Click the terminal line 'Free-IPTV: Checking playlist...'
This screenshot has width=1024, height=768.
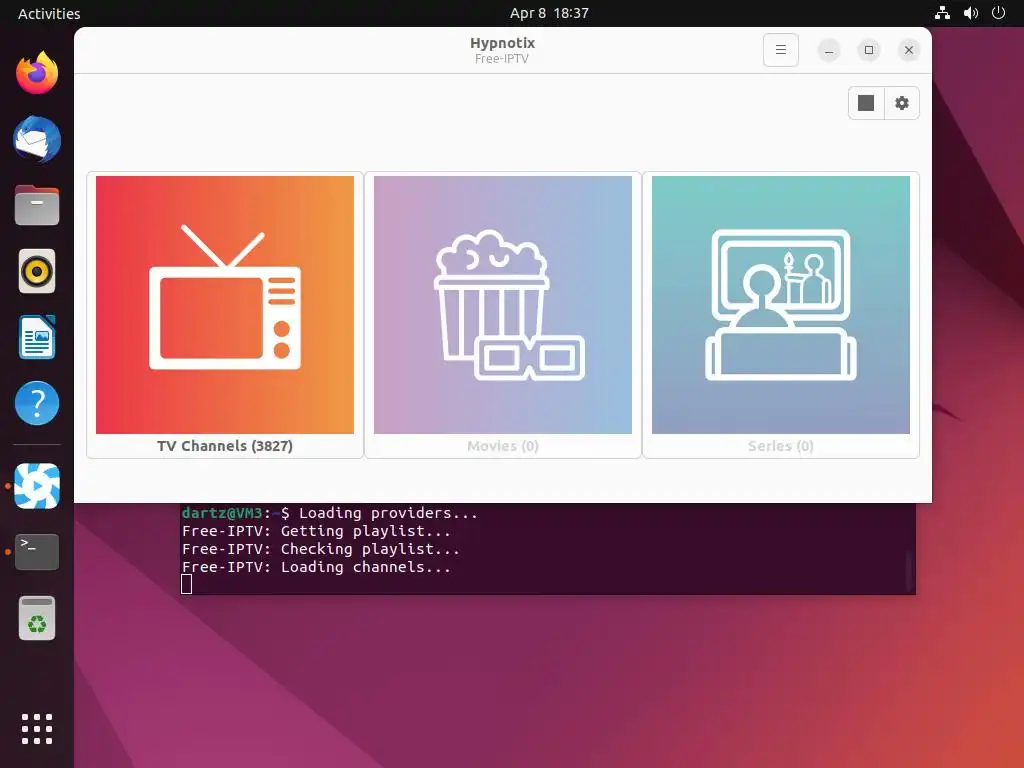(x=321, y=549)
